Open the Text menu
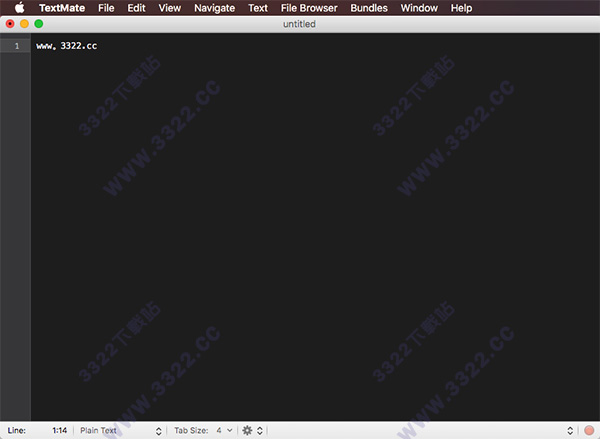This screenshot has height=439, width=600. 258,8
